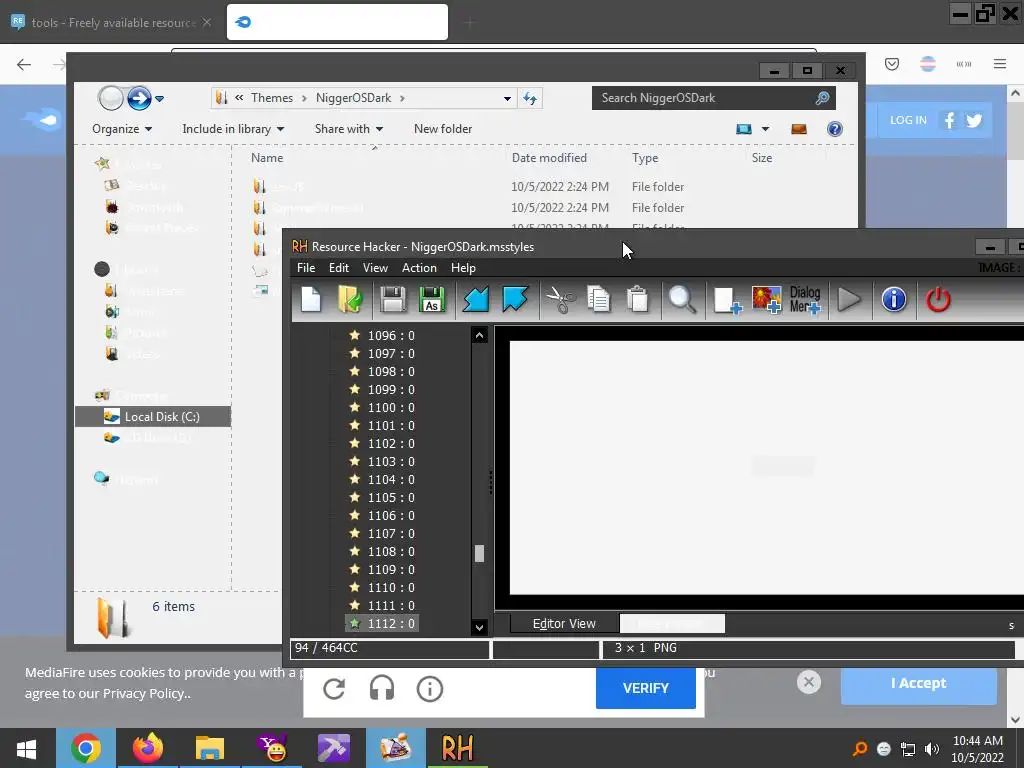Open a file in Resource Hacker

point(351,300)
